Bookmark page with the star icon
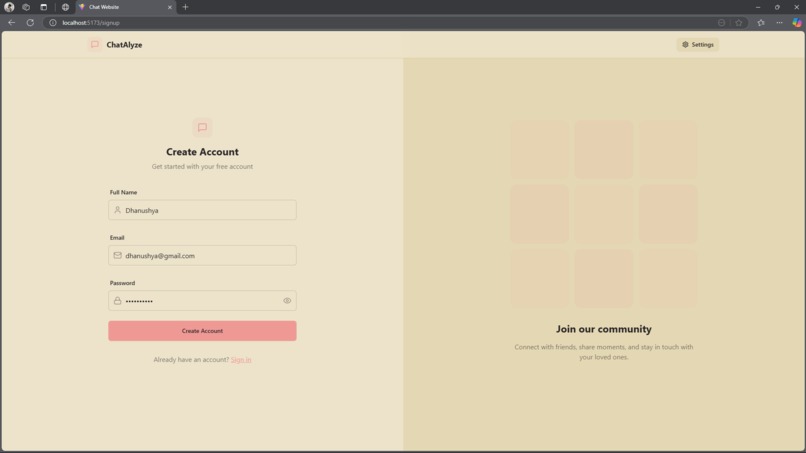 coord(739,23)
